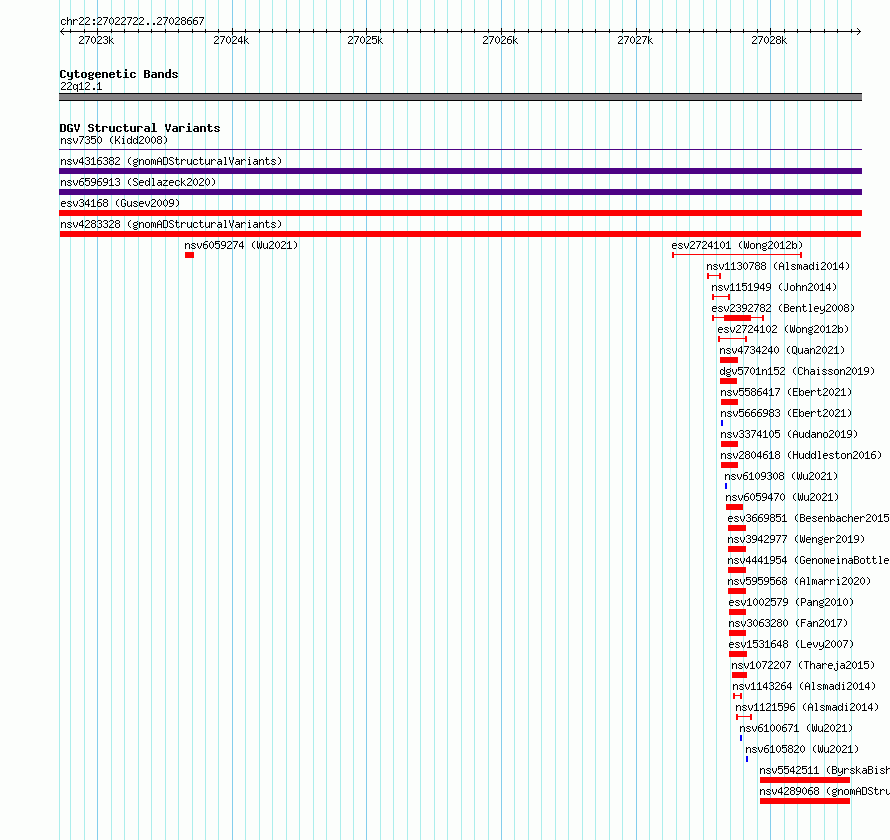Click the nsv7350 (Kidd2008) variant label
This screenshot has height=840, width=890.
[114, 140]
